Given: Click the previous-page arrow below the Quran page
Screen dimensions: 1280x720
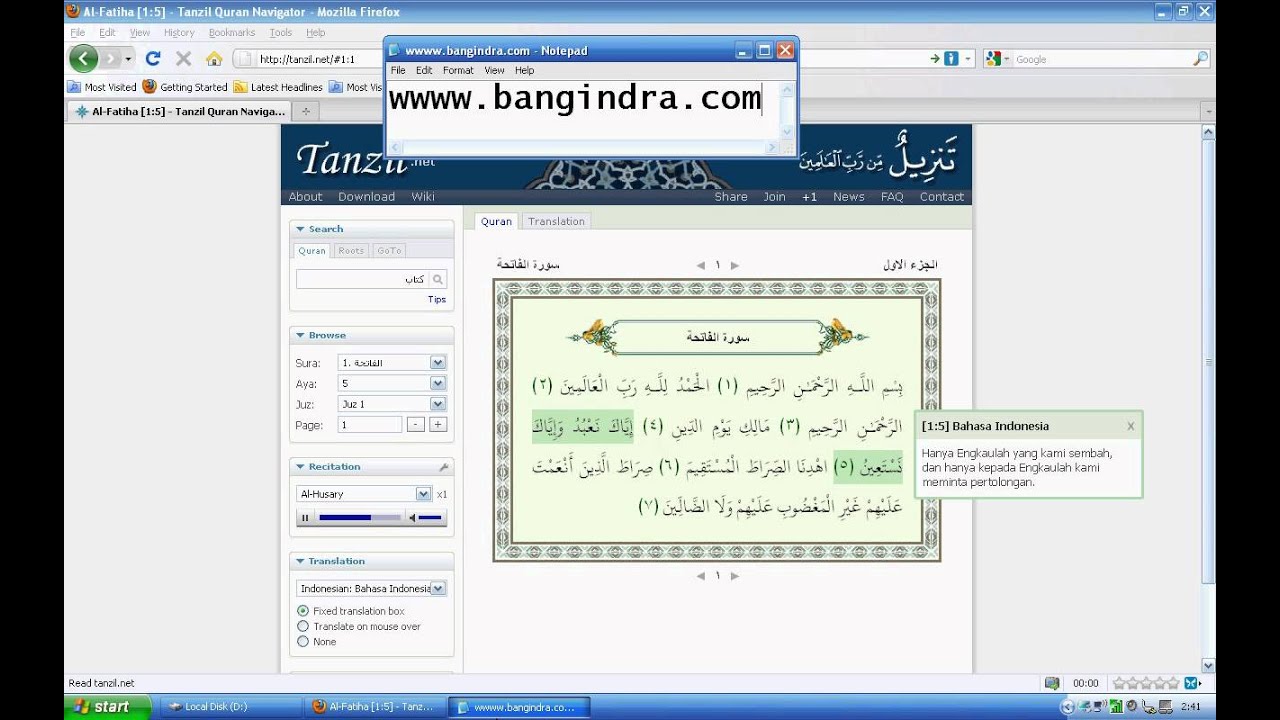Looking at the screenshot, I should pyautogui.click(x=700, y=576).
